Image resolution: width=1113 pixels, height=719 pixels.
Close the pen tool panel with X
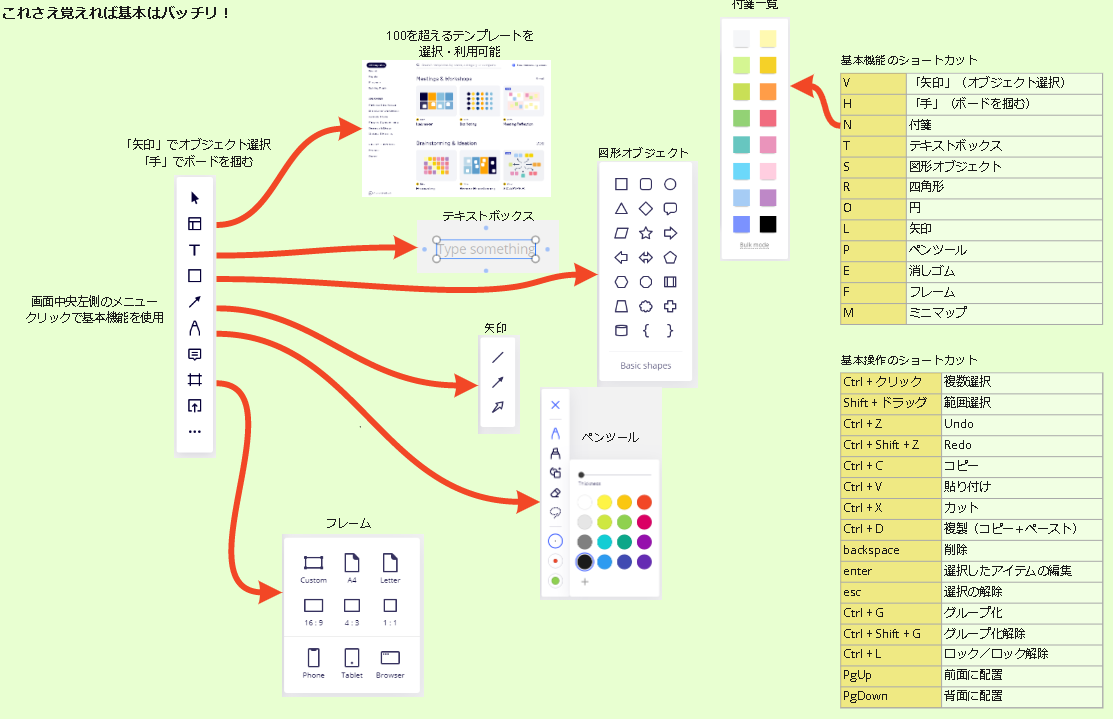(x=556, y=405)
